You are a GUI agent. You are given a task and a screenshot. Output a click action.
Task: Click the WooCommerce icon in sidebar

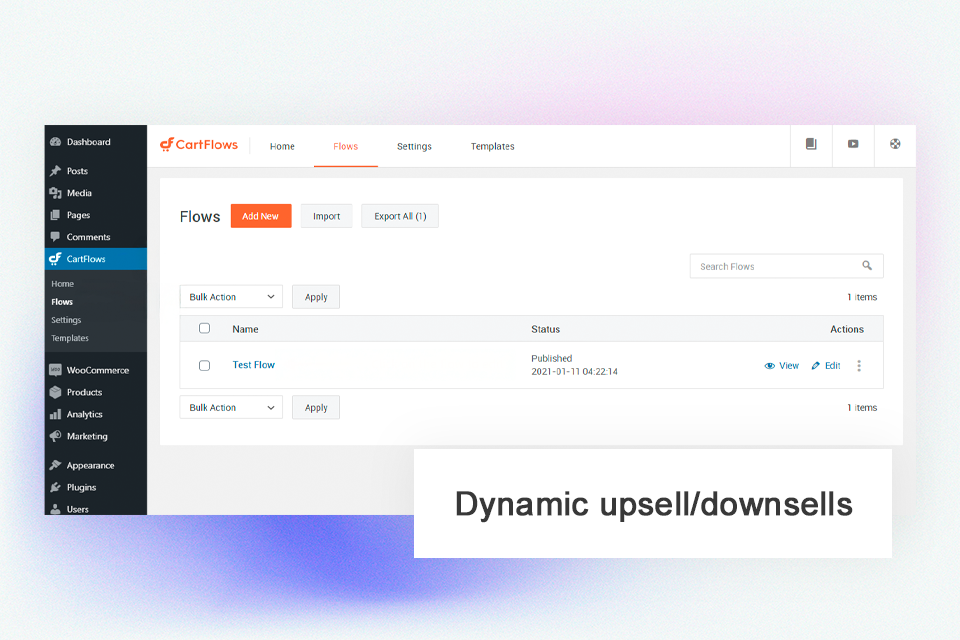pyautogui.click(x=56, y=370)
